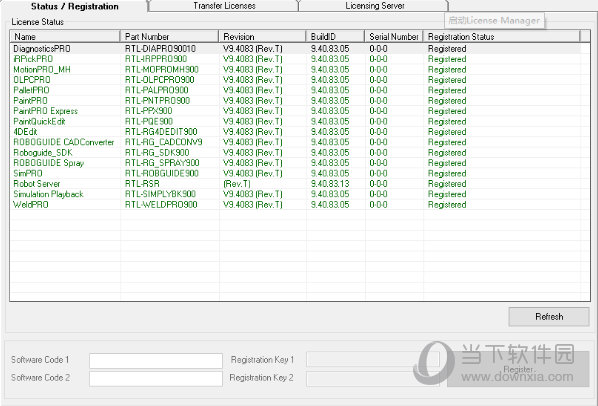This screenshot has height=406, width=598.
Task: Click the PaintPRO row name
Action: point(30,101)
